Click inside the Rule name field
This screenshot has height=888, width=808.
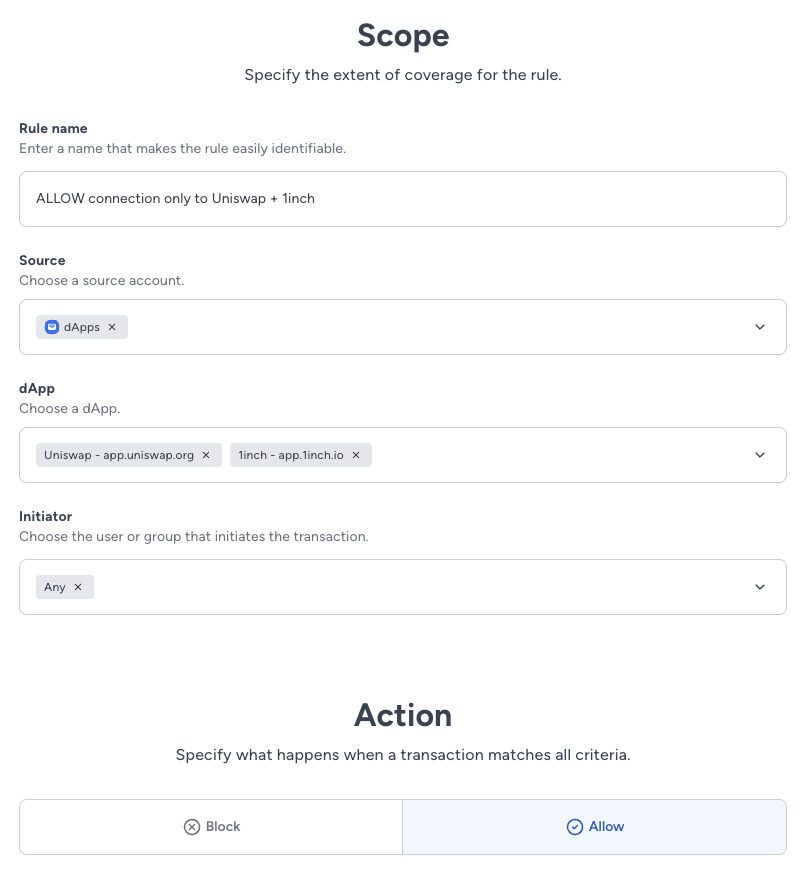point(403,199)
